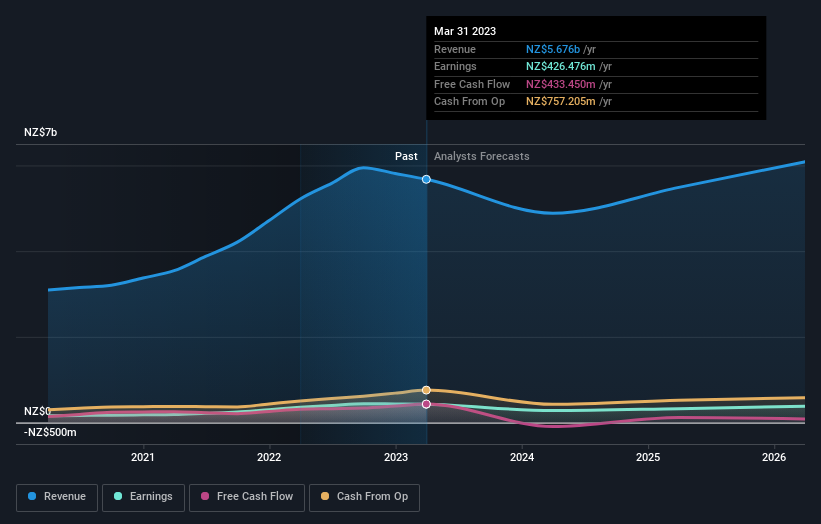This screenshot has width=821, height=524.
Task: Click the -NZ$500m y-axis label
Action: (x=50, y=432)
